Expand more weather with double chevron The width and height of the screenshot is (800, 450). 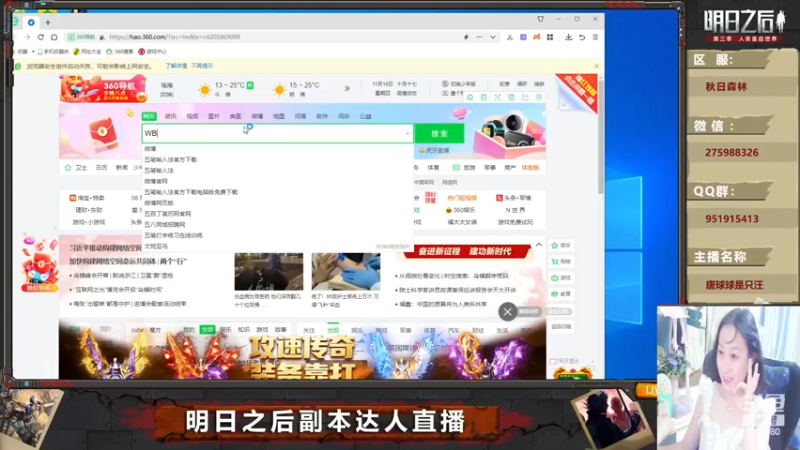tap(347, 88)
